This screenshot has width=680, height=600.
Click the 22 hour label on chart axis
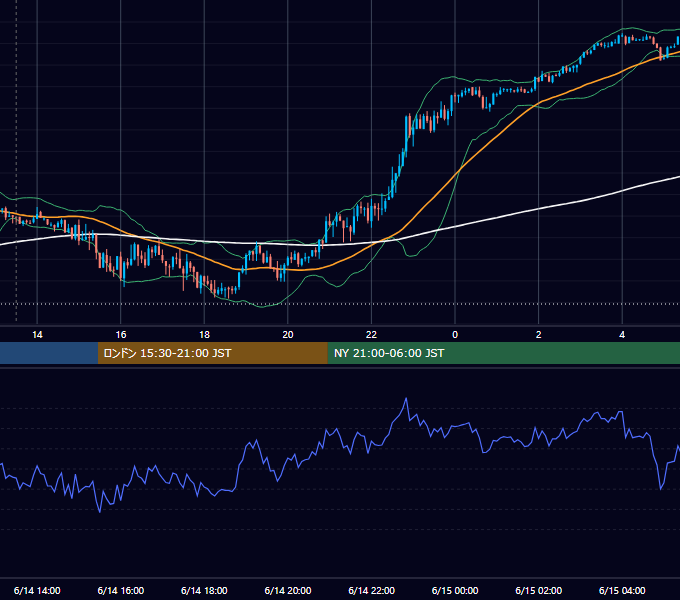pos(371,335)
